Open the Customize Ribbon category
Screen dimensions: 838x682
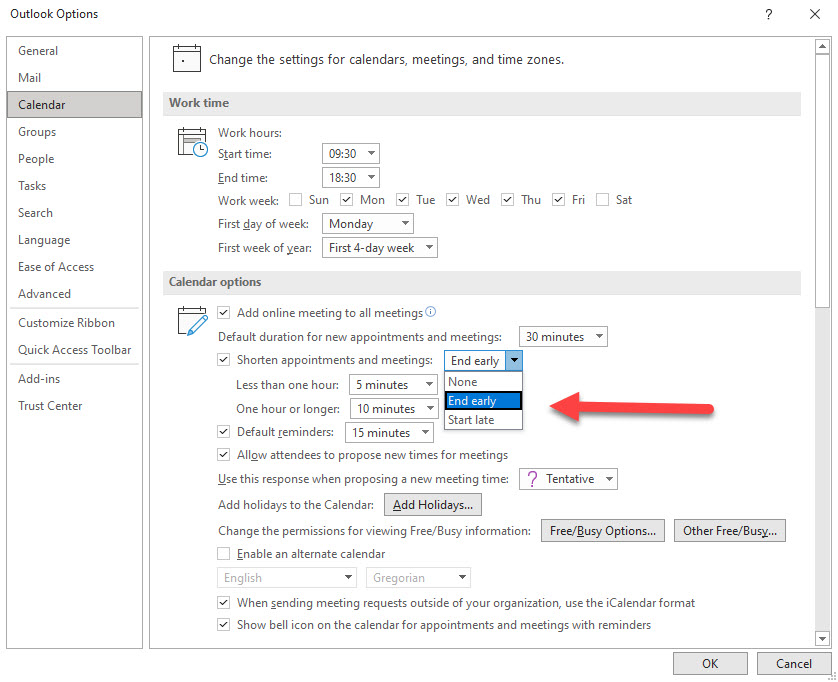coord(74,323)
